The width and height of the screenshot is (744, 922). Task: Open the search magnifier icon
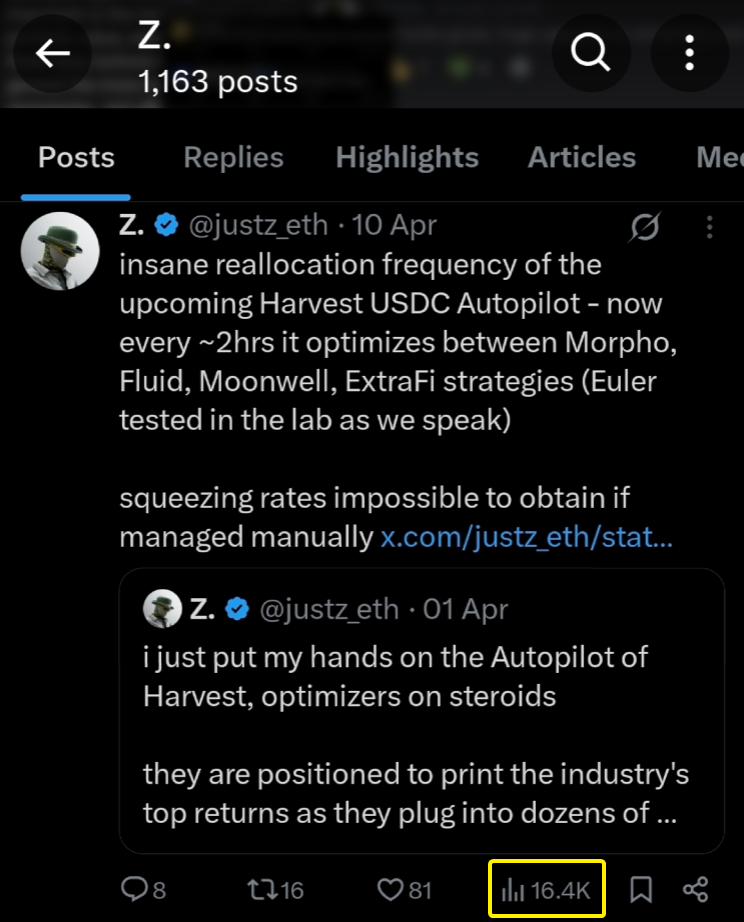coord(590,54)
